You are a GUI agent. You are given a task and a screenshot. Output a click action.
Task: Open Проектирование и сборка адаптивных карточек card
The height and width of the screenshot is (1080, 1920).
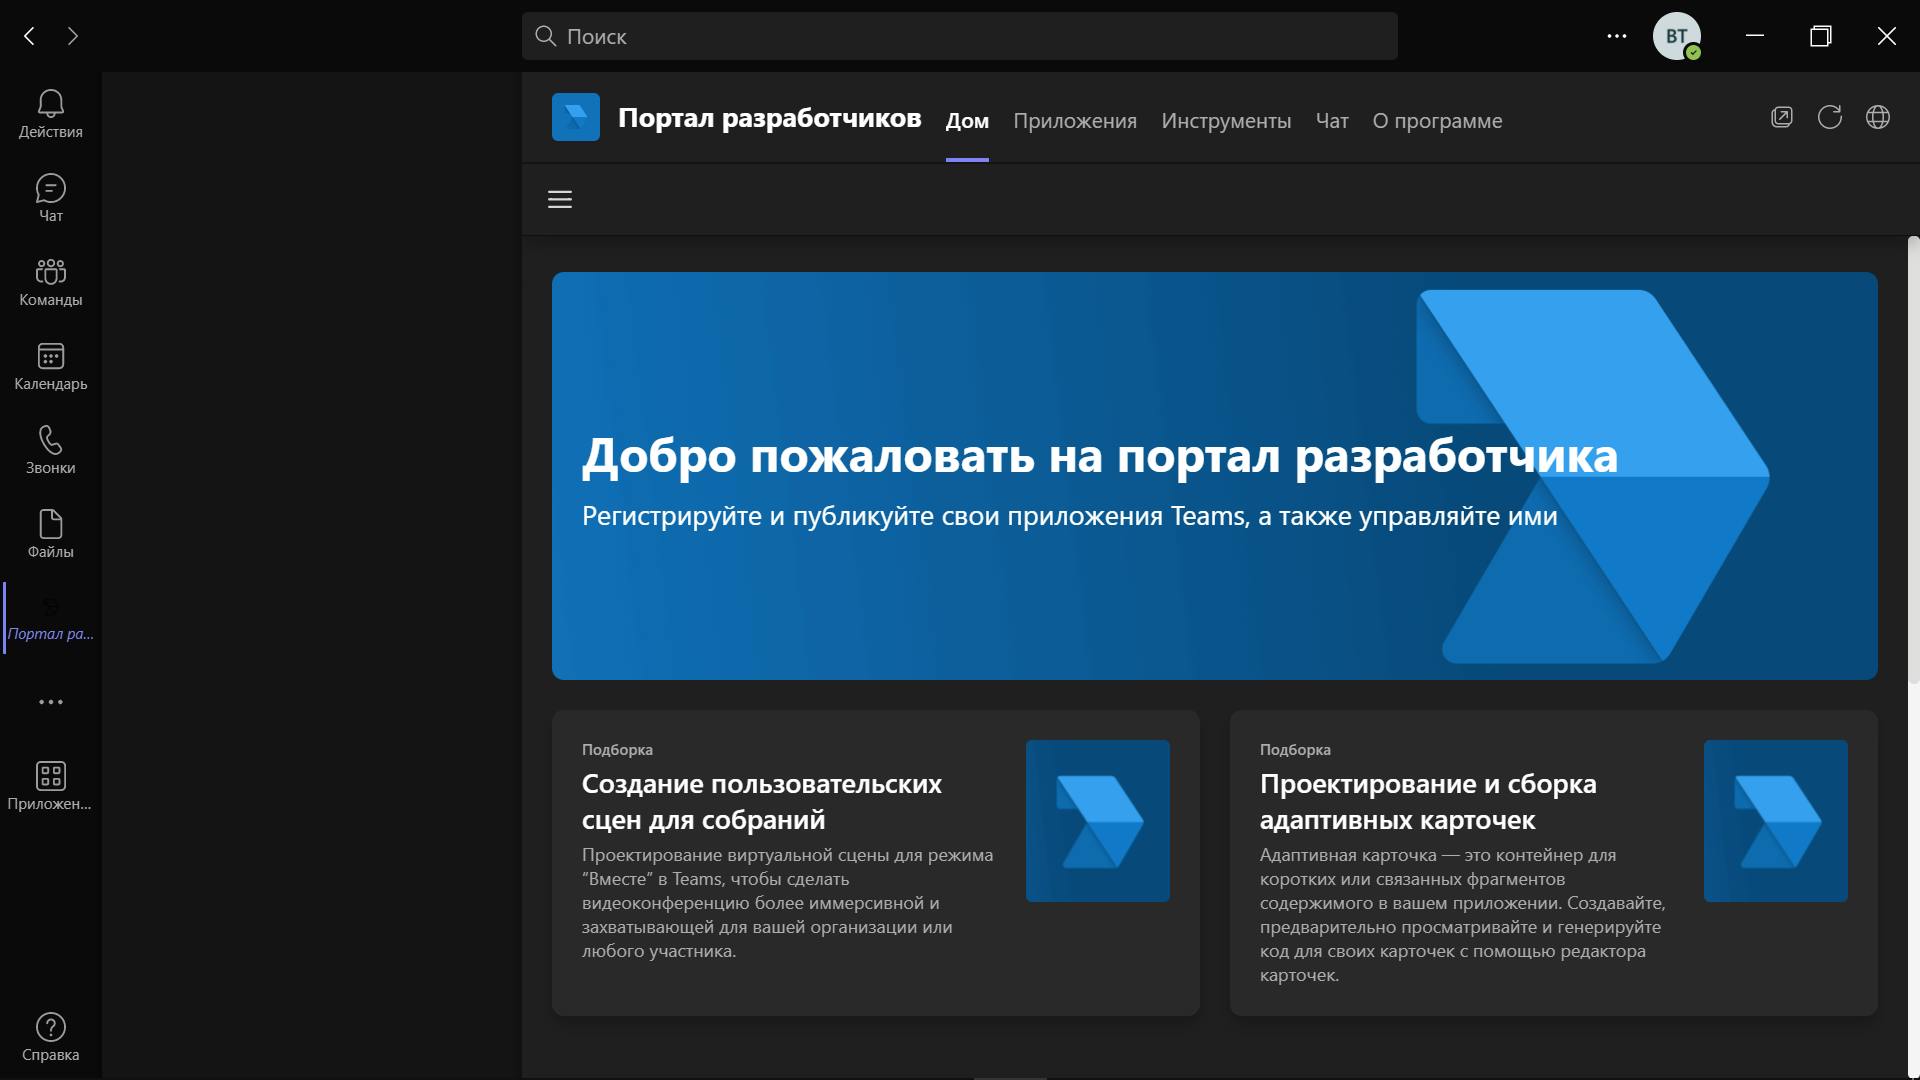(1554, 863)
